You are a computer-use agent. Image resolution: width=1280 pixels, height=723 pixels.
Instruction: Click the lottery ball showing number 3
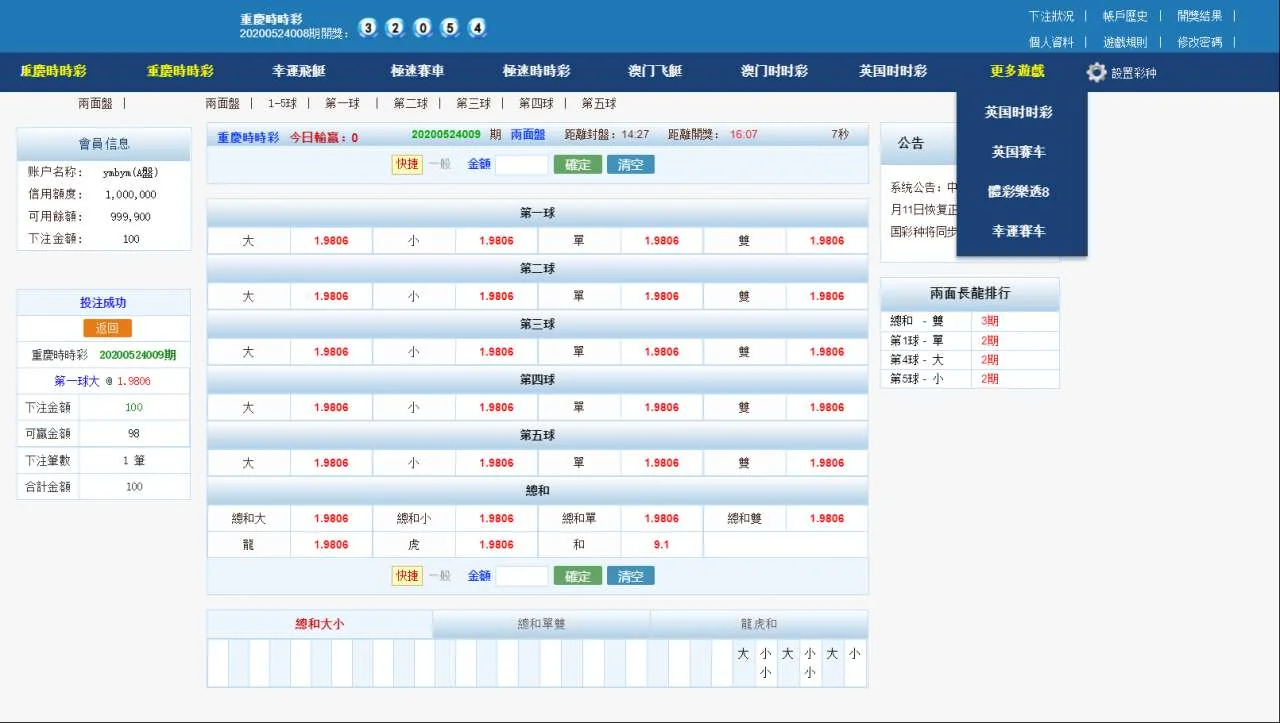368,28
